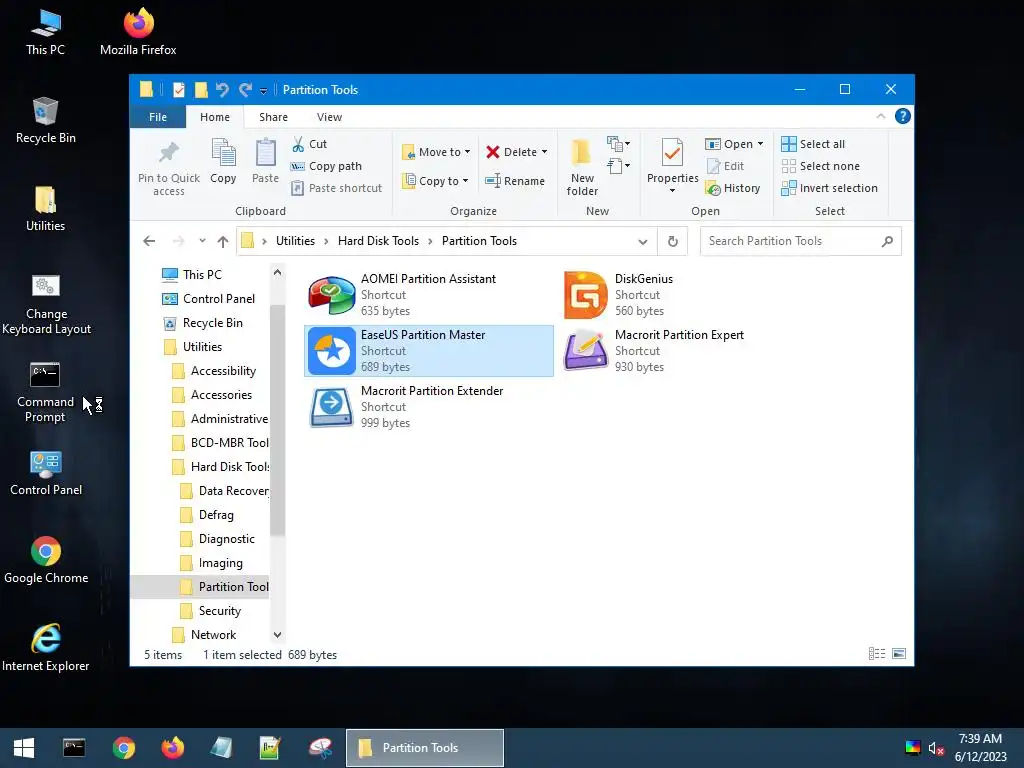Expand the Open dropdown arrow
Image resolution: width=1024 pixels, height=768 pixels.
pos(760,144)
